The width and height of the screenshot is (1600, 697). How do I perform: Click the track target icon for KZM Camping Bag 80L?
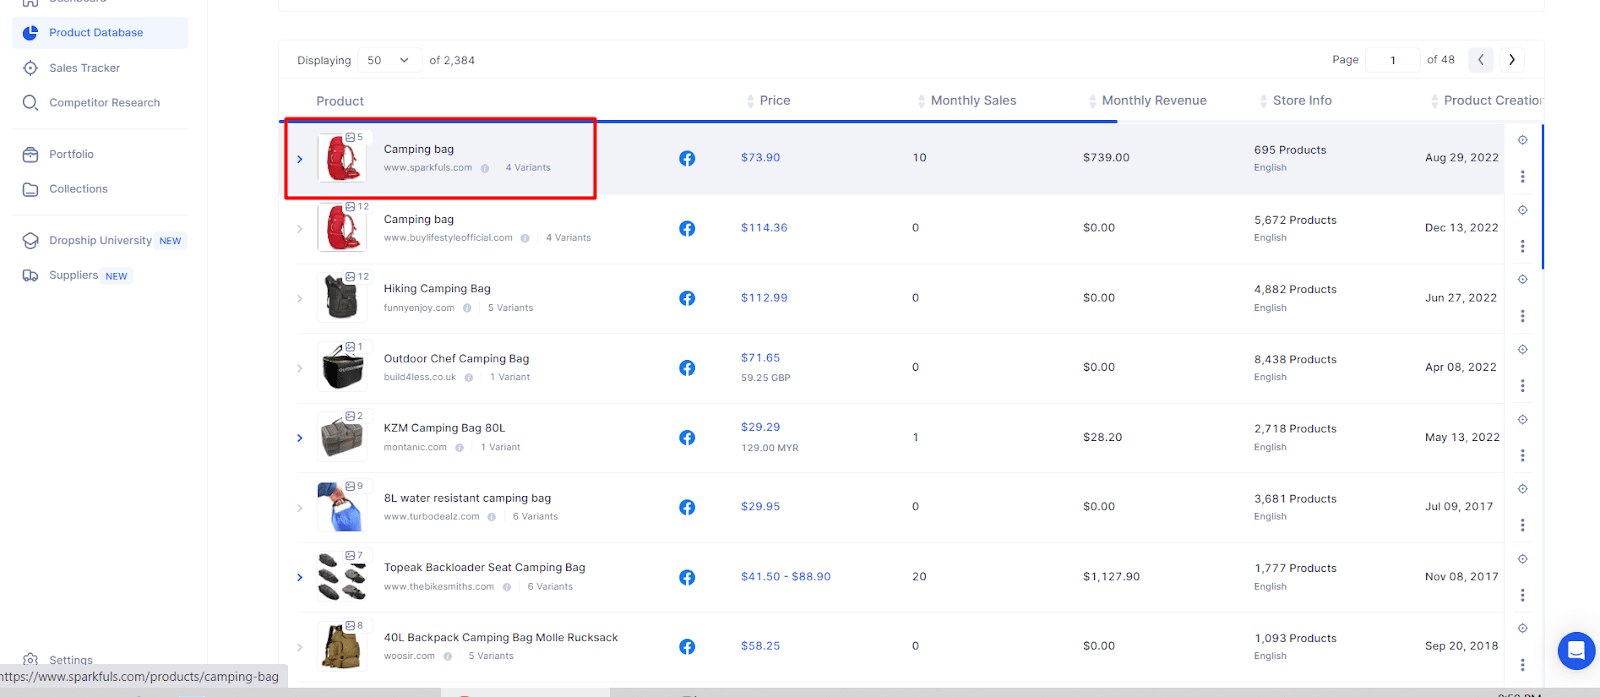tap(1522, 419)
